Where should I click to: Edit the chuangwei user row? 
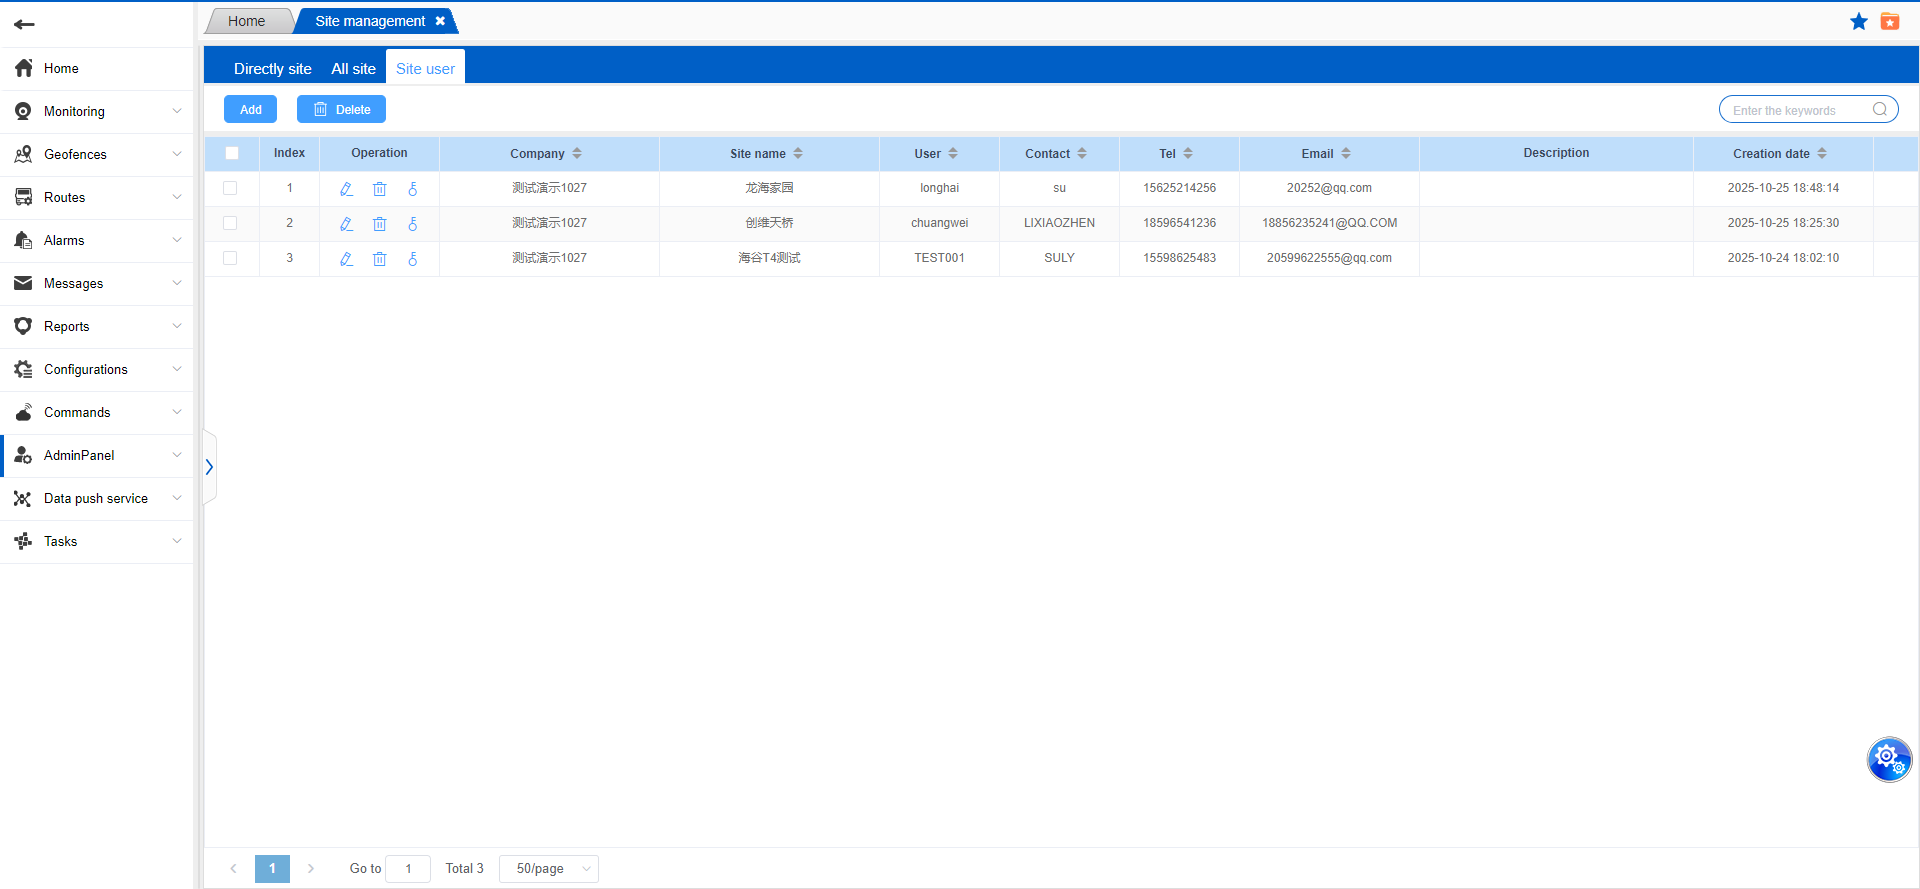pyautogui.click(x=346, y=224)
